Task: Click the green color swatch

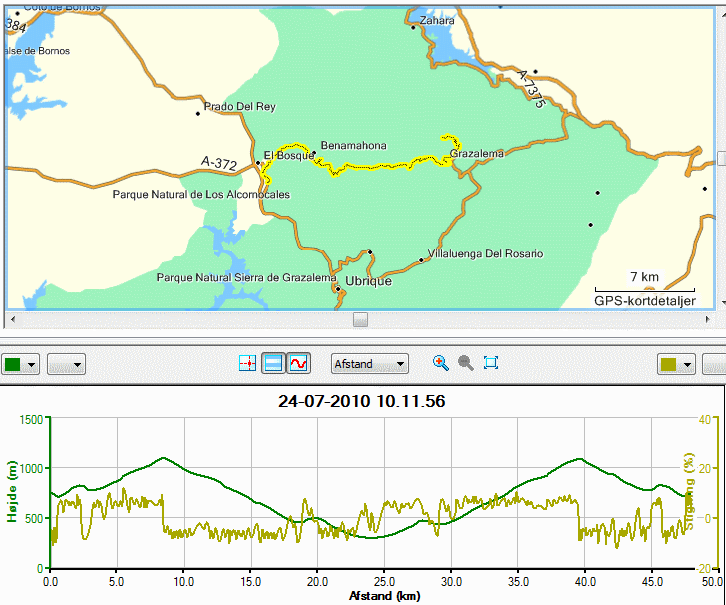Action: [x=13, y=364]
